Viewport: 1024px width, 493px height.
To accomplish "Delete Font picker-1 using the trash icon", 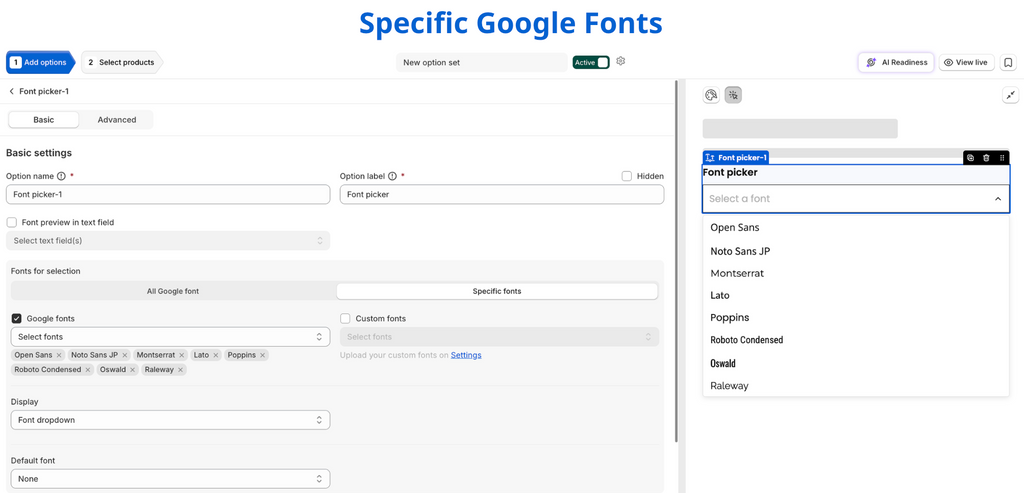I will point(986,158).
